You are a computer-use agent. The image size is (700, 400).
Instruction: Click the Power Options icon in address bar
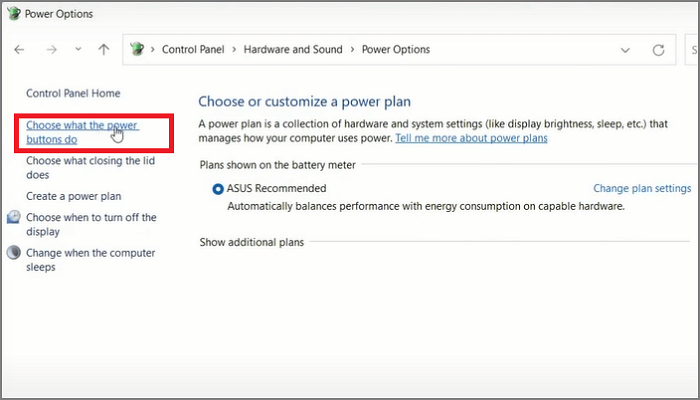[x=138, y=49]
